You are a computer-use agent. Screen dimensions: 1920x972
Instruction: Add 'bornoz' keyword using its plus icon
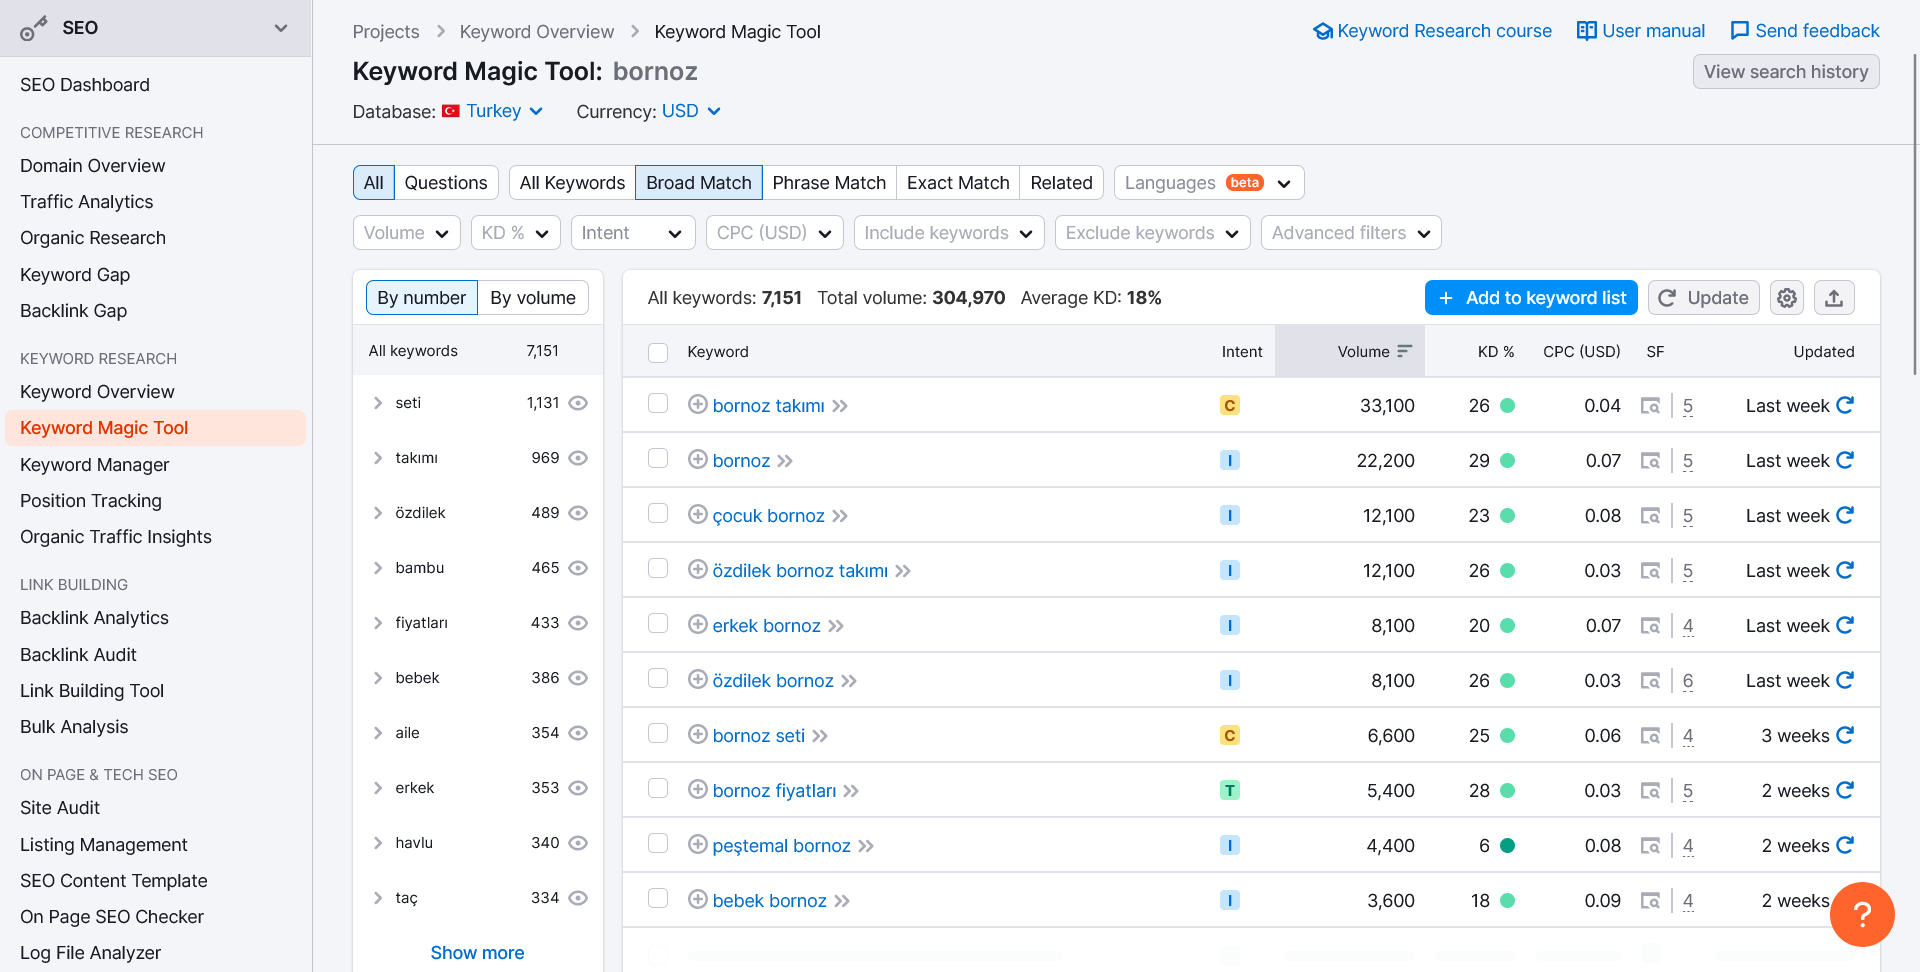coord(698,460)
